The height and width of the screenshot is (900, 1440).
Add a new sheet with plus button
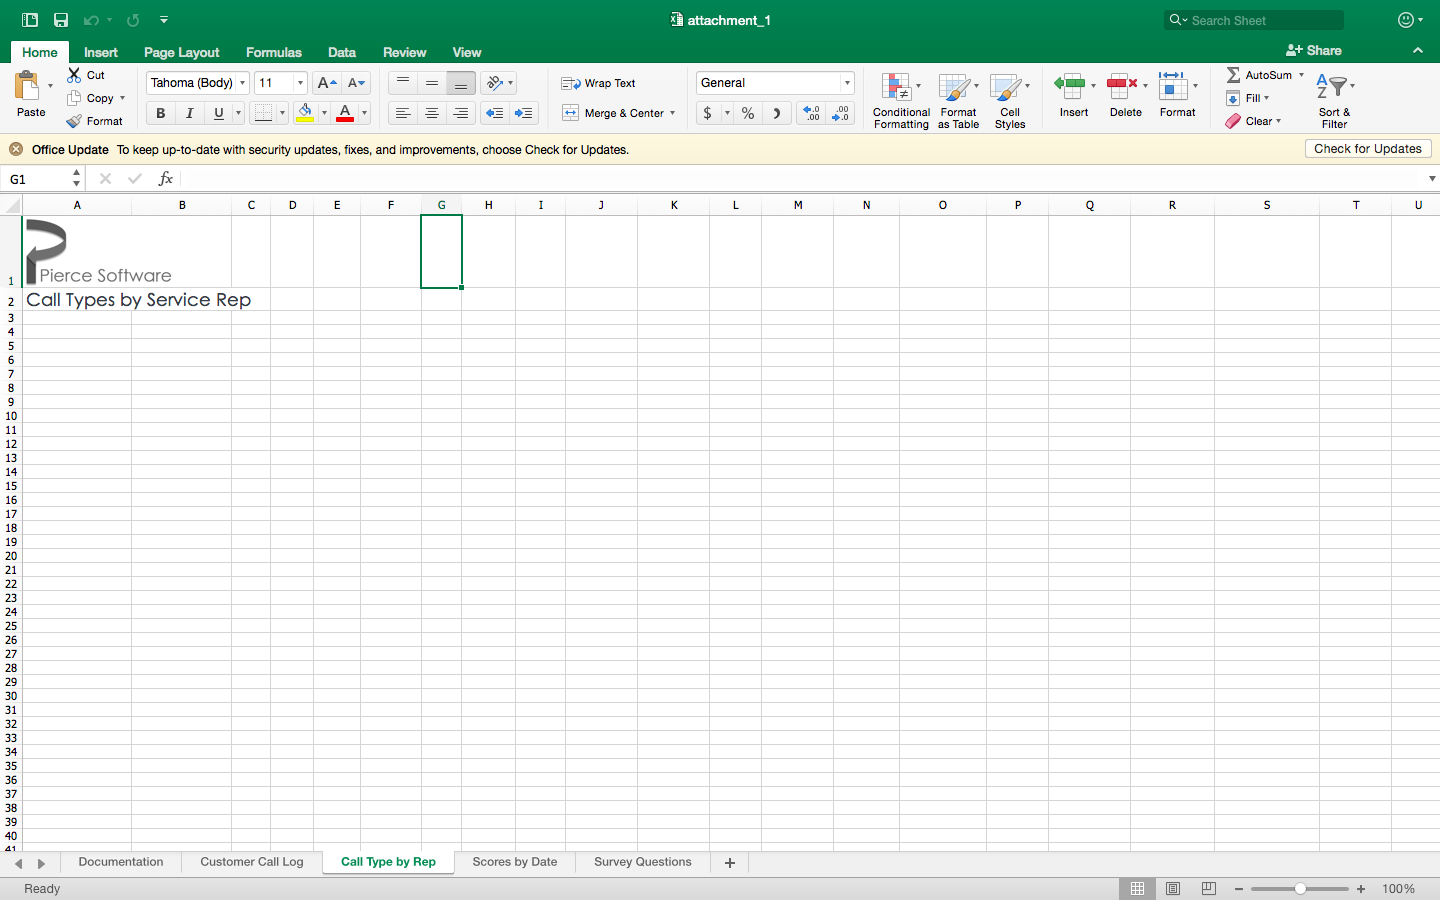coord(730,862)
